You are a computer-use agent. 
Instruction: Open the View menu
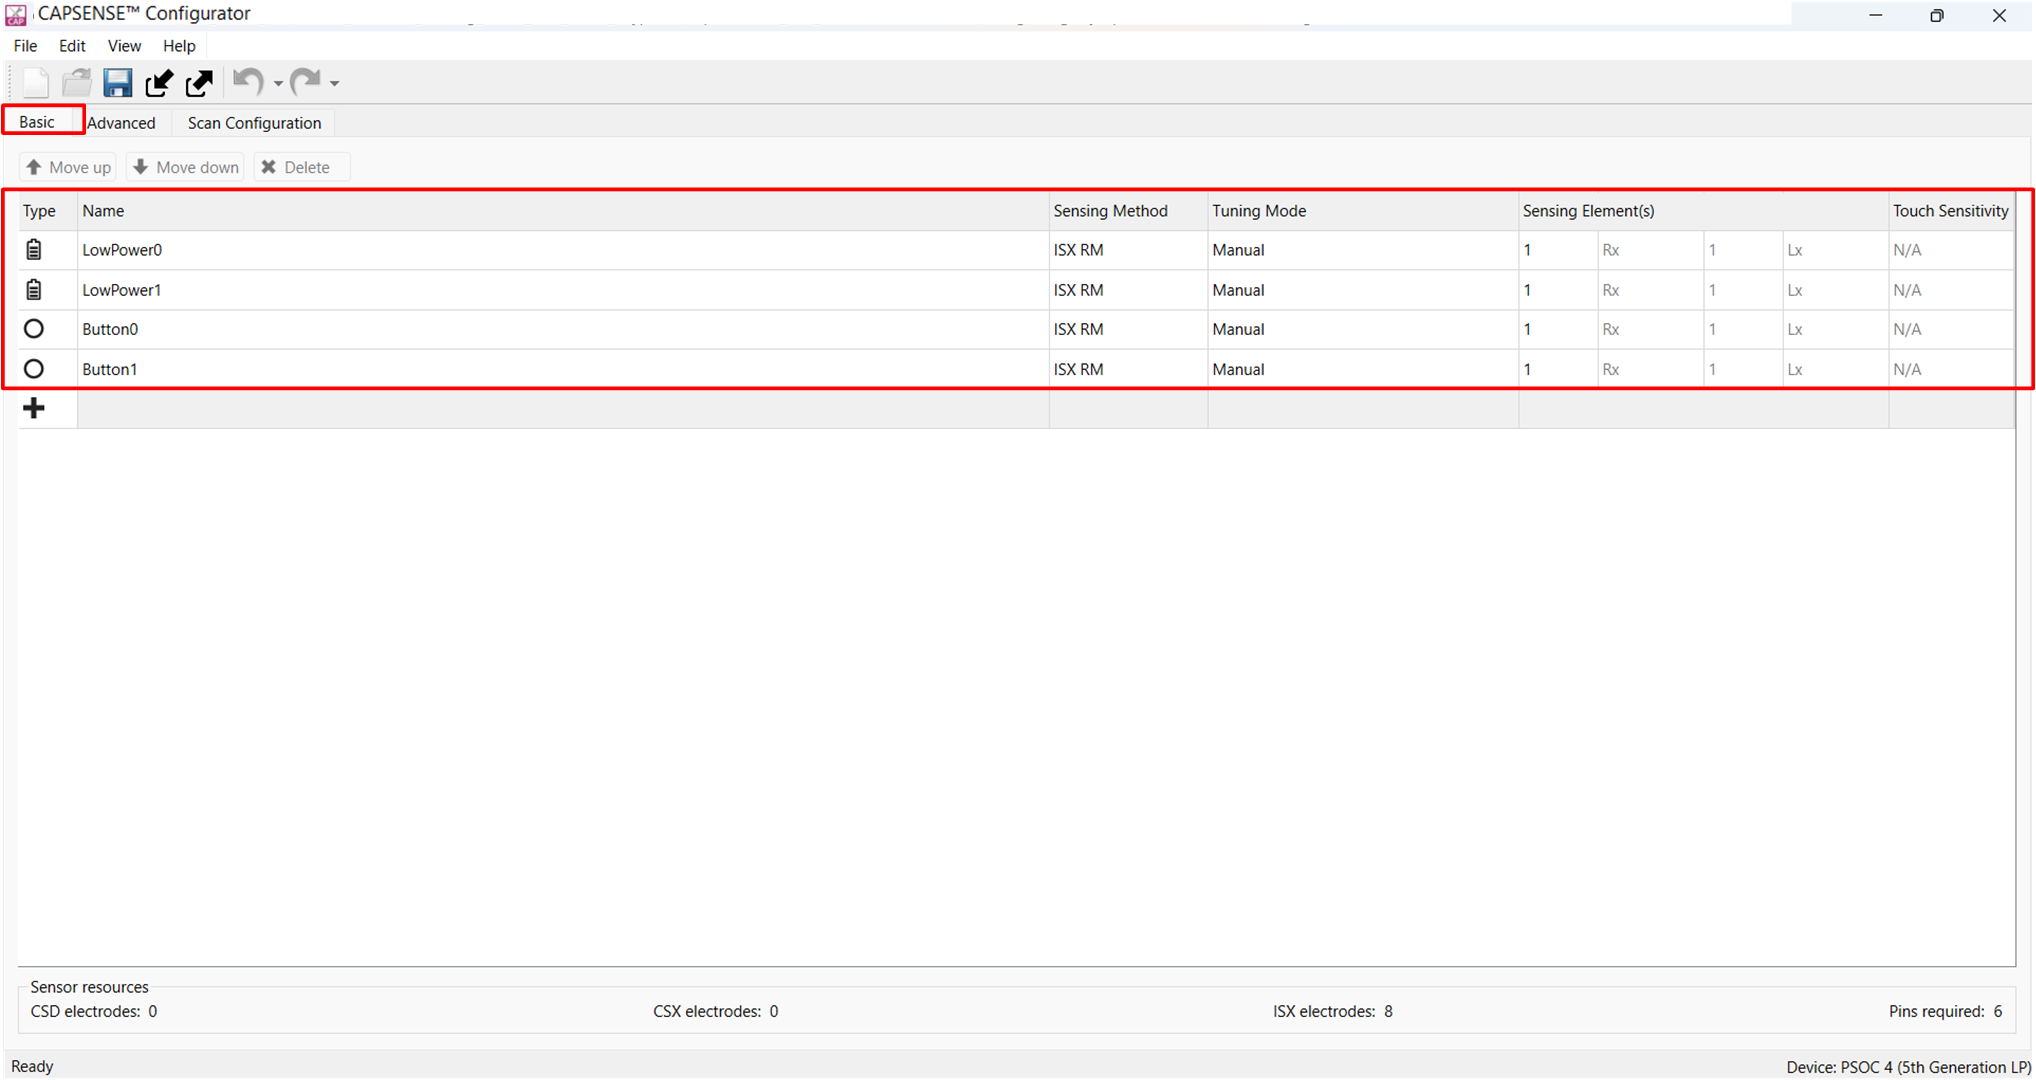click(x=124, y=46)
